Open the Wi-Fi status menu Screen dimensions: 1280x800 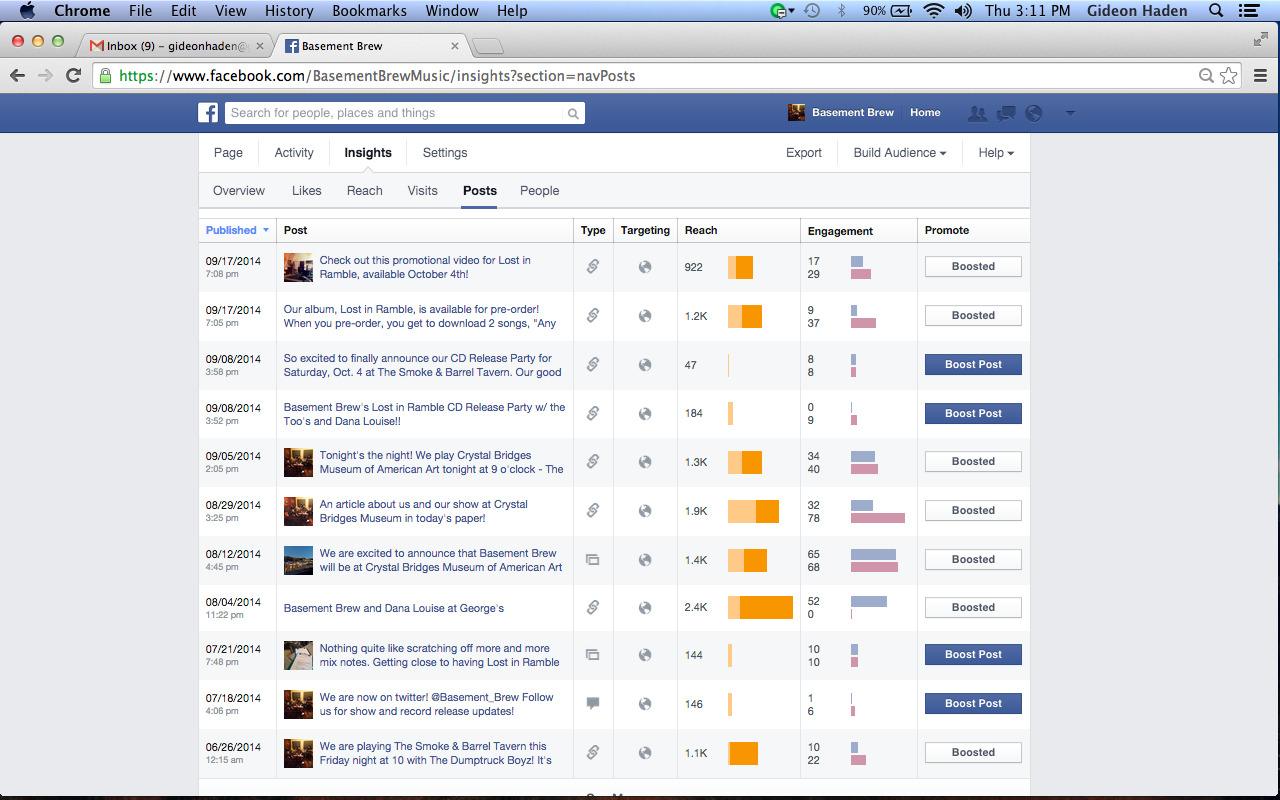(934, 11)
